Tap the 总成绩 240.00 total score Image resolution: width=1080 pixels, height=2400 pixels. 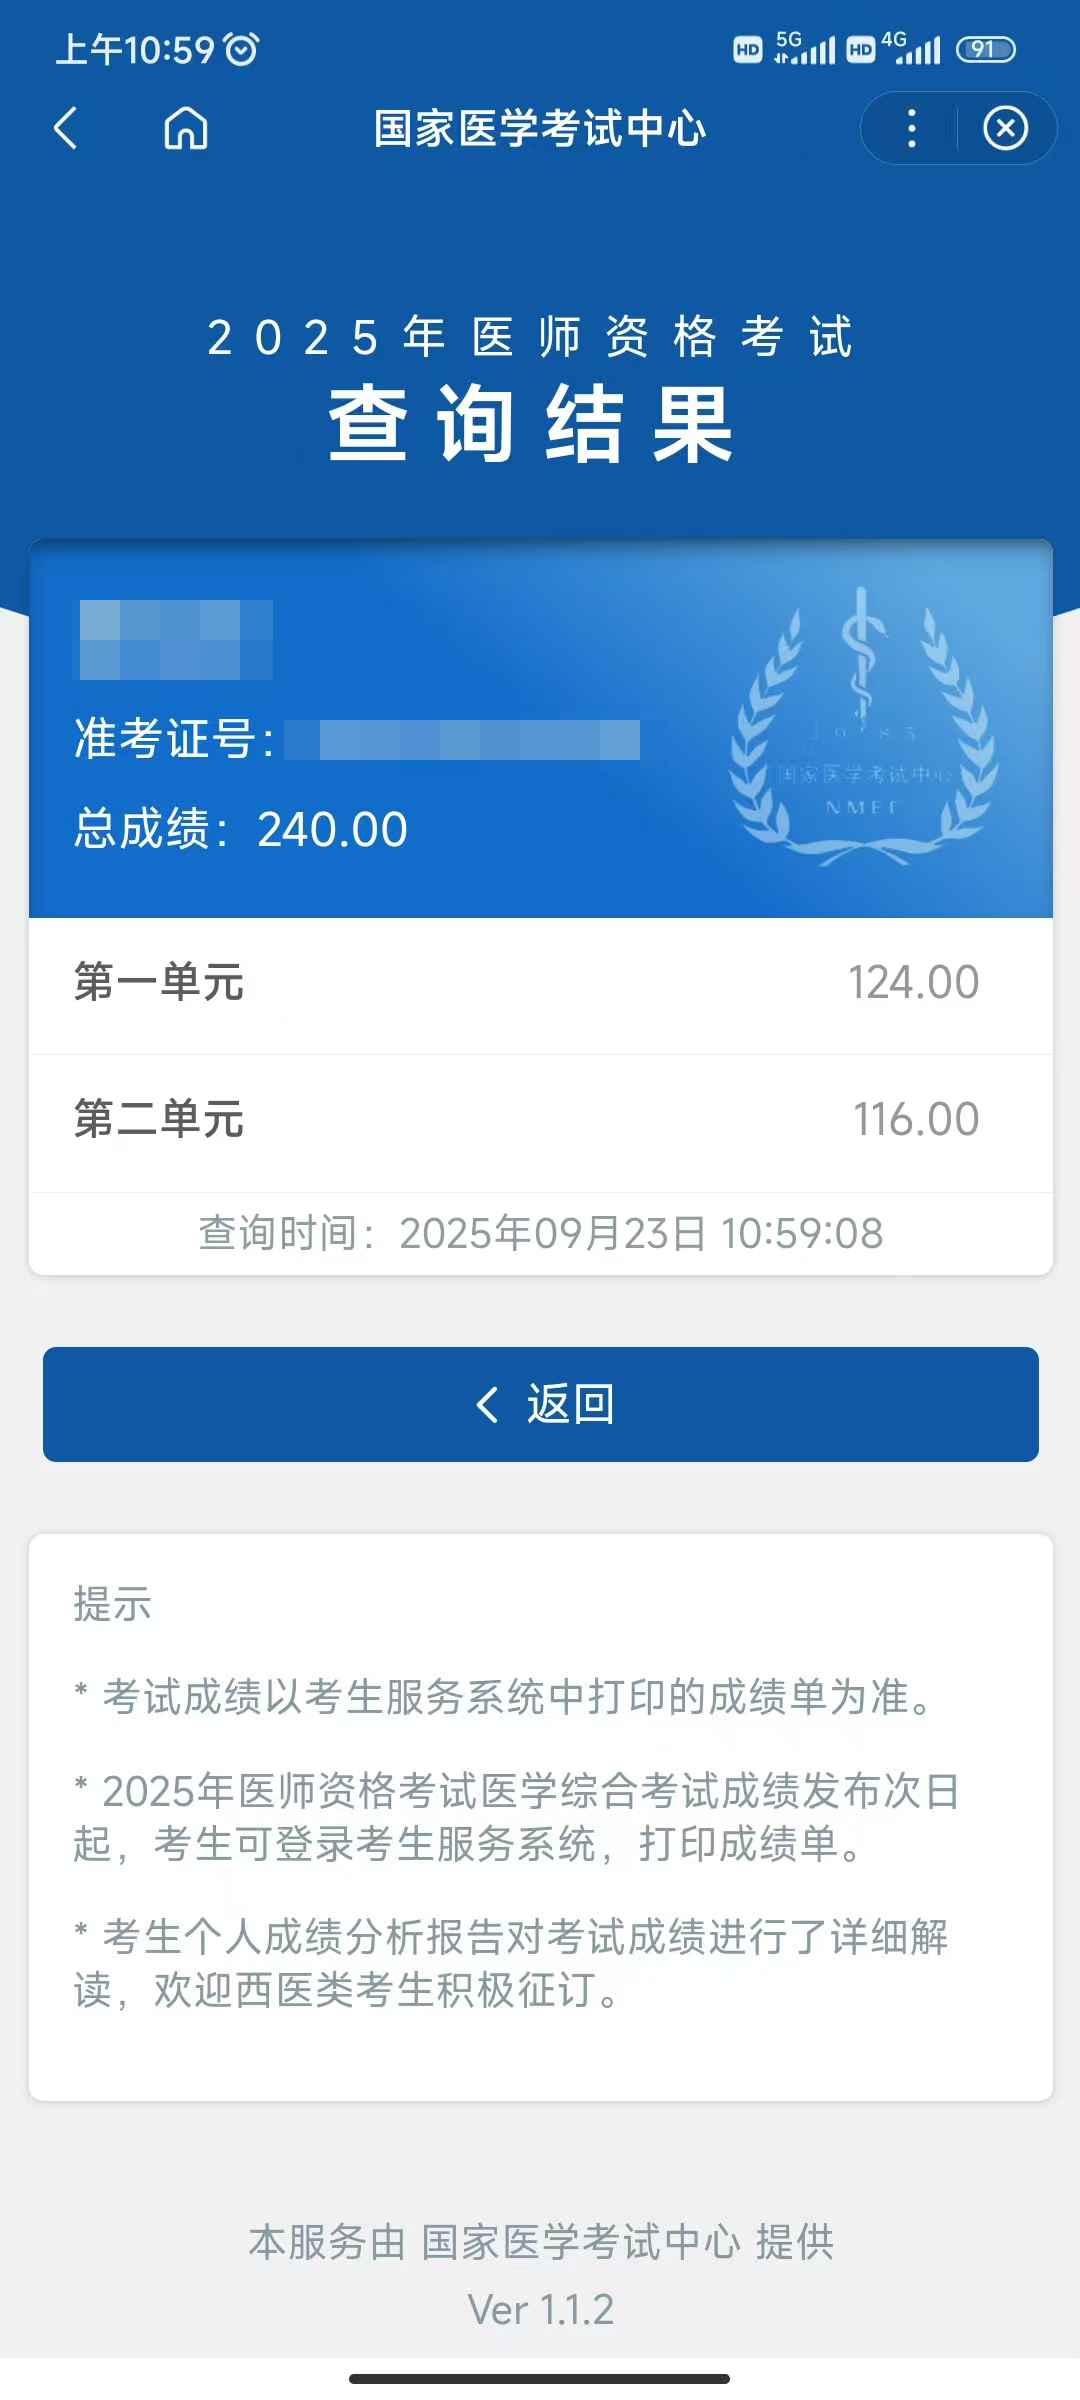click(x=241, y=830)
